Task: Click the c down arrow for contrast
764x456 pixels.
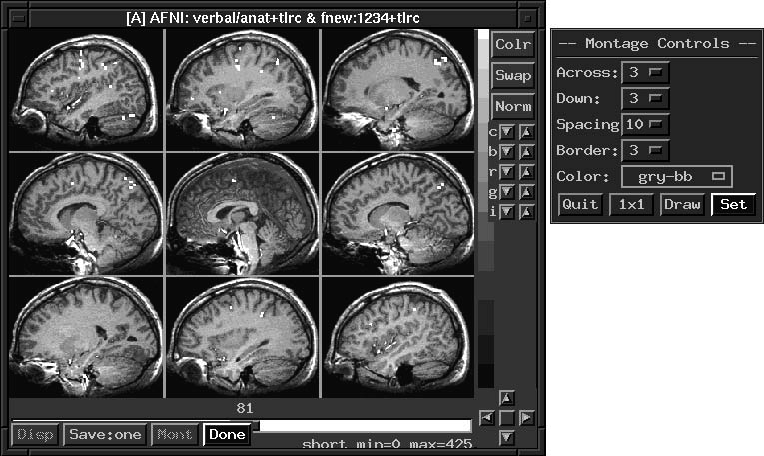Action: click(x=507, y=132)
